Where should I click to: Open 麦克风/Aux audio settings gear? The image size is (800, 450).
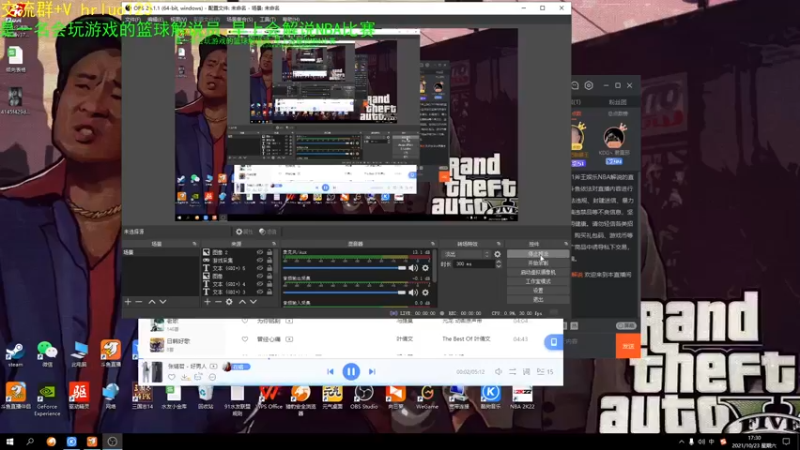point(426,268)
